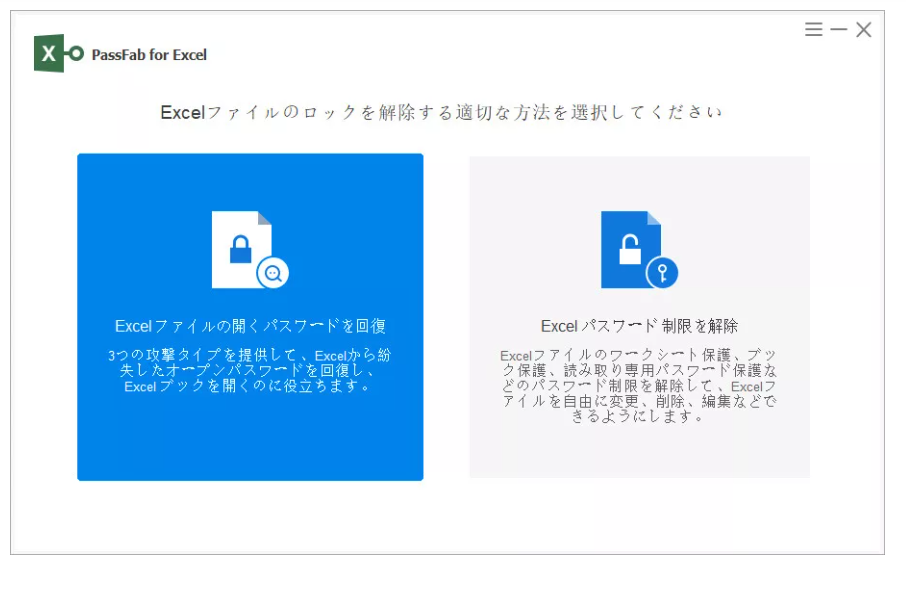Viewport: 906px width, 592px height.
Task: Click the Excelファイルのワークシート保護 description text
Action: click(639, 385)
